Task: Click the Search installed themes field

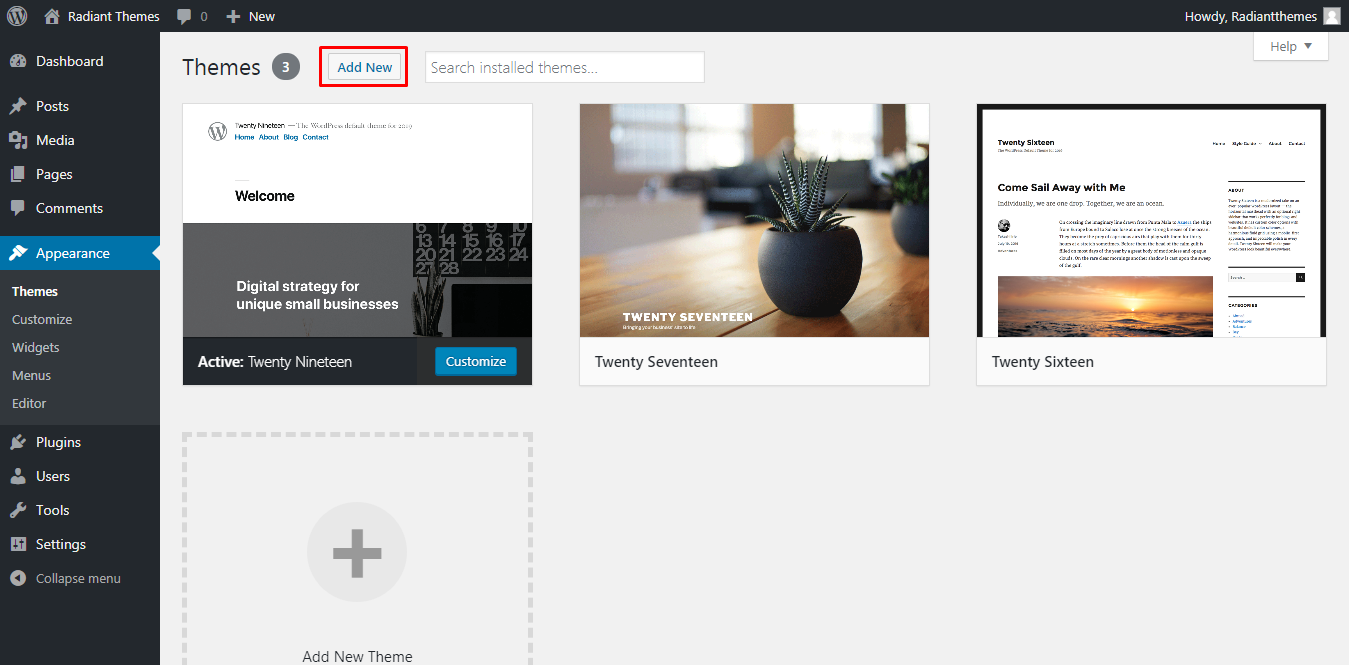Action: tap(564, 67)
